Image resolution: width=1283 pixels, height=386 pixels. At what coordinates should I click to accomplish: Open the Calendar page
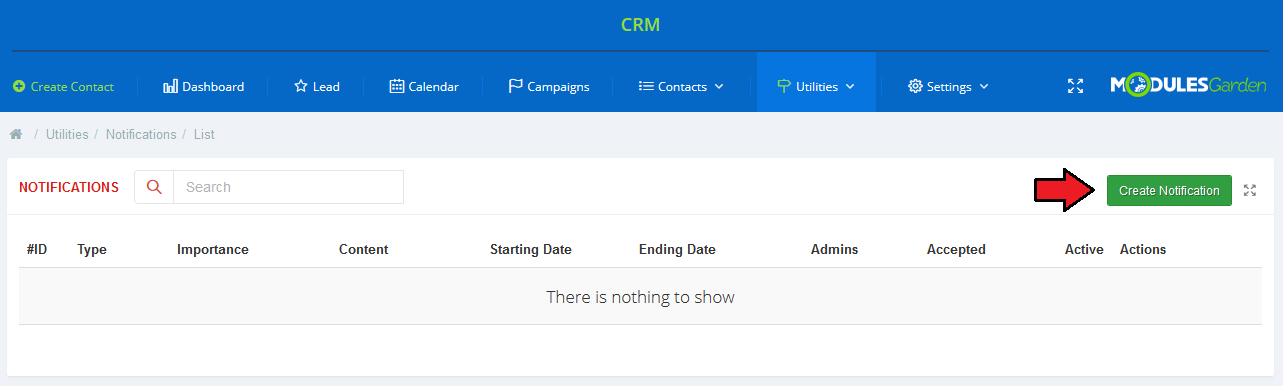(424, 87)
